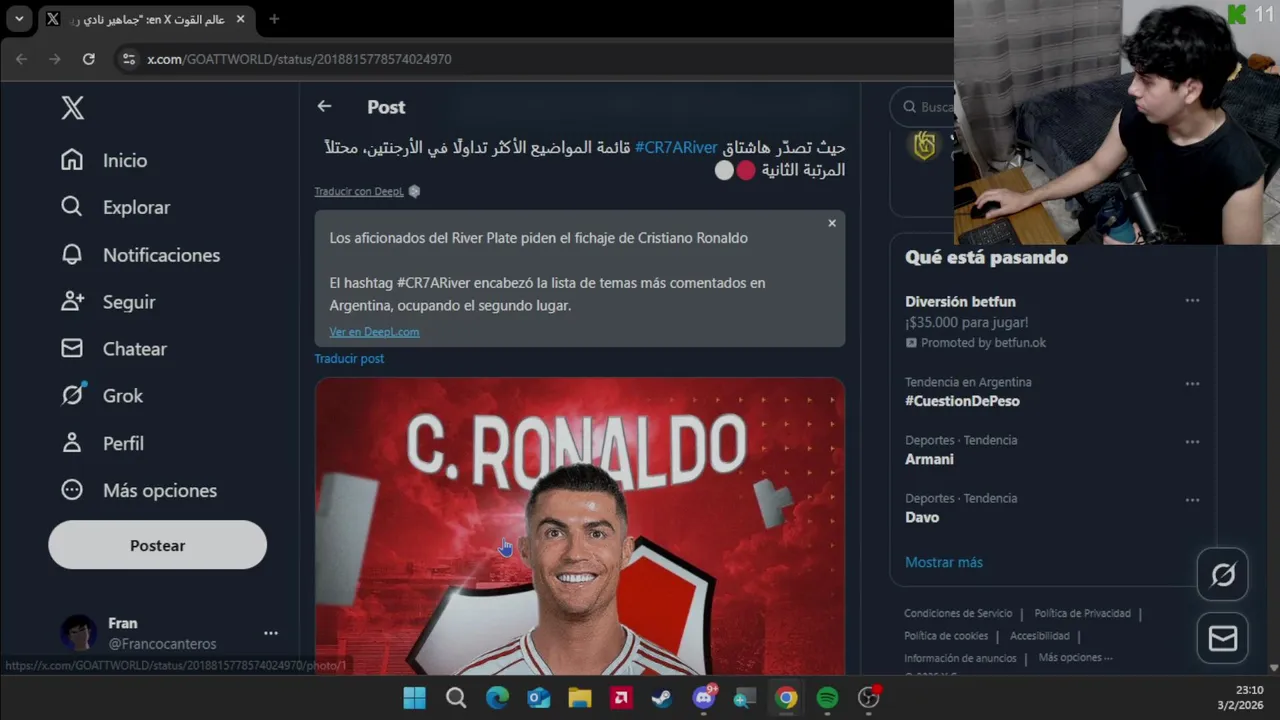Click the address bar URL
The image size is (1280, 720).
[300, 59]
